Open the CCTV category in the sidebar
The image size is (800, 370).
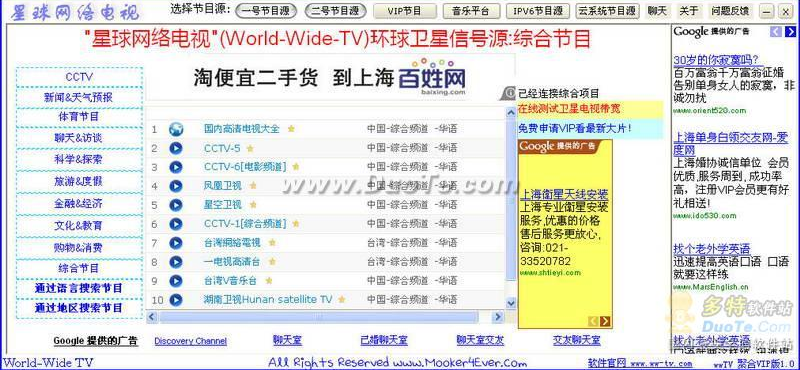click(x=80, y=77)
